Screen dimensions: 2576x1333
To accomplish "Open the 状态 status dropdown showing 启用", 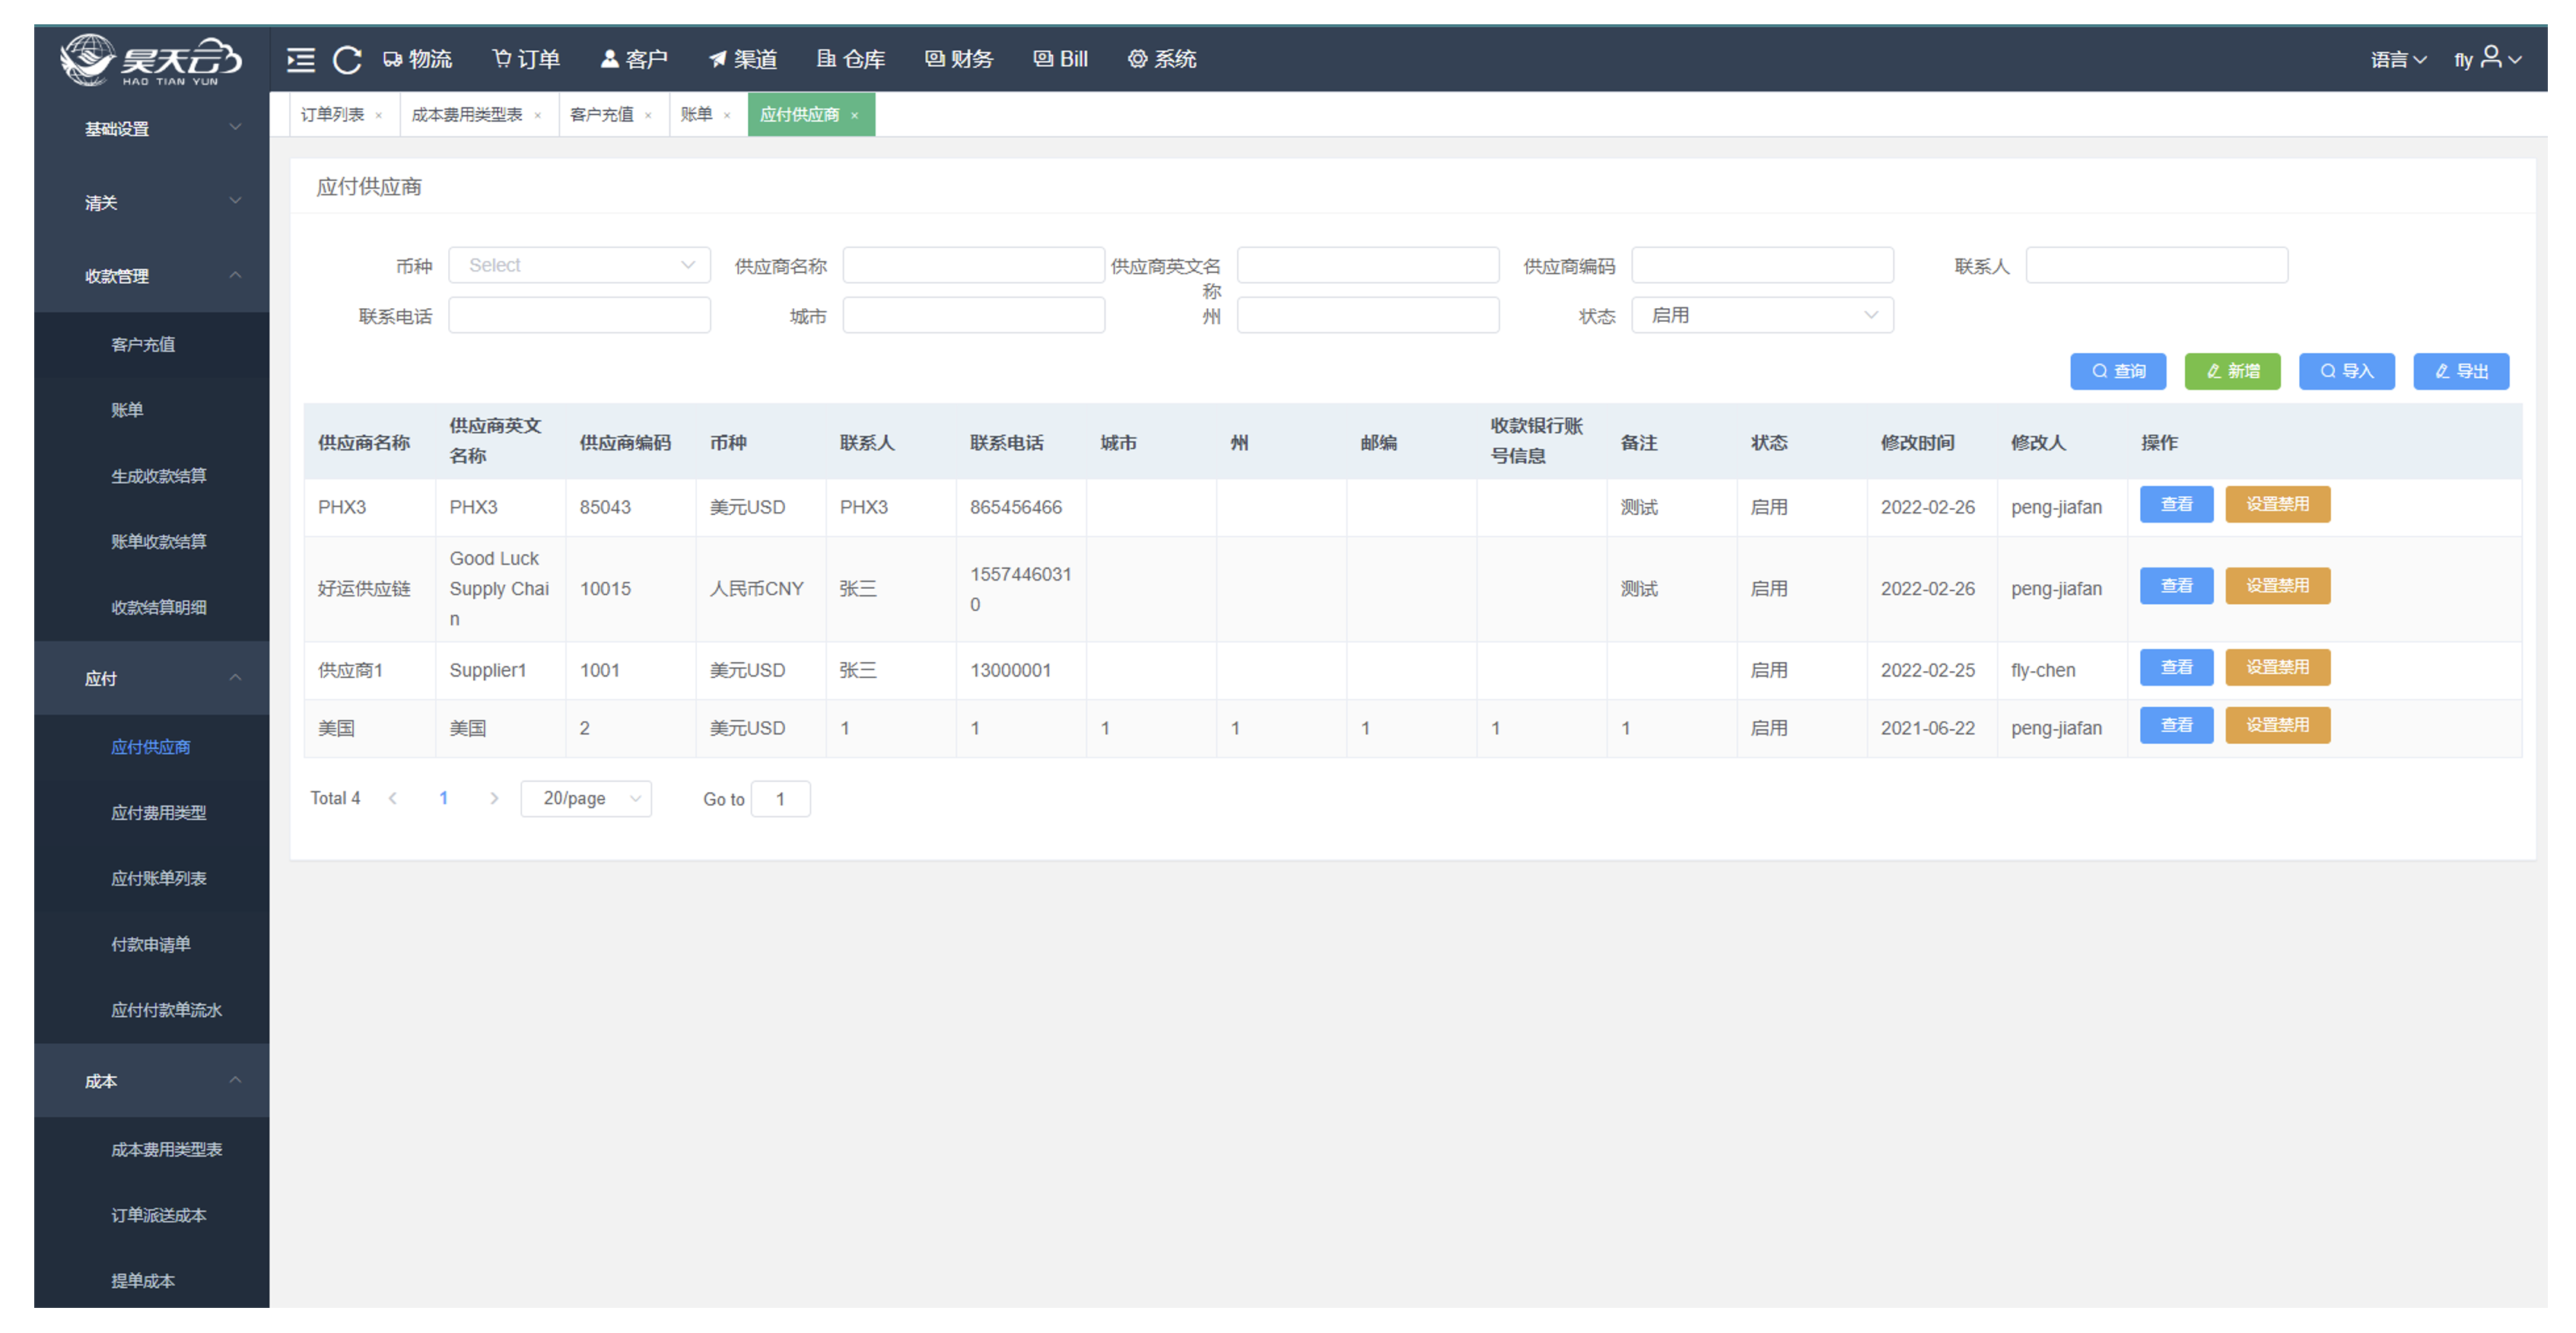I will [x=1762, y=315].
